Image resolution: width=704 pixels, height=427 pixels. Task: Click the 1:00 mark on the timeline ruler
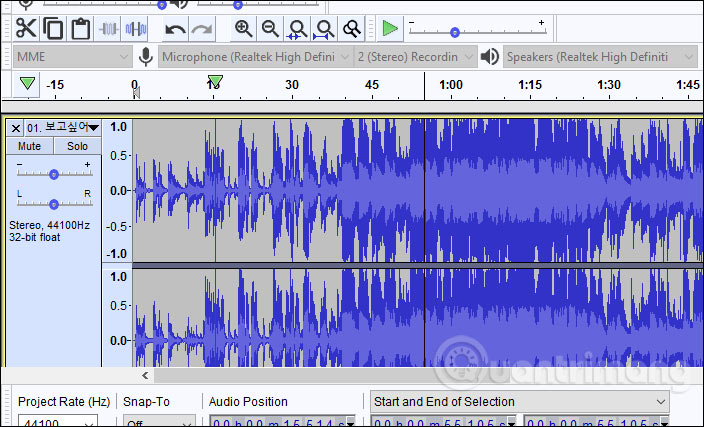(451, 85)
